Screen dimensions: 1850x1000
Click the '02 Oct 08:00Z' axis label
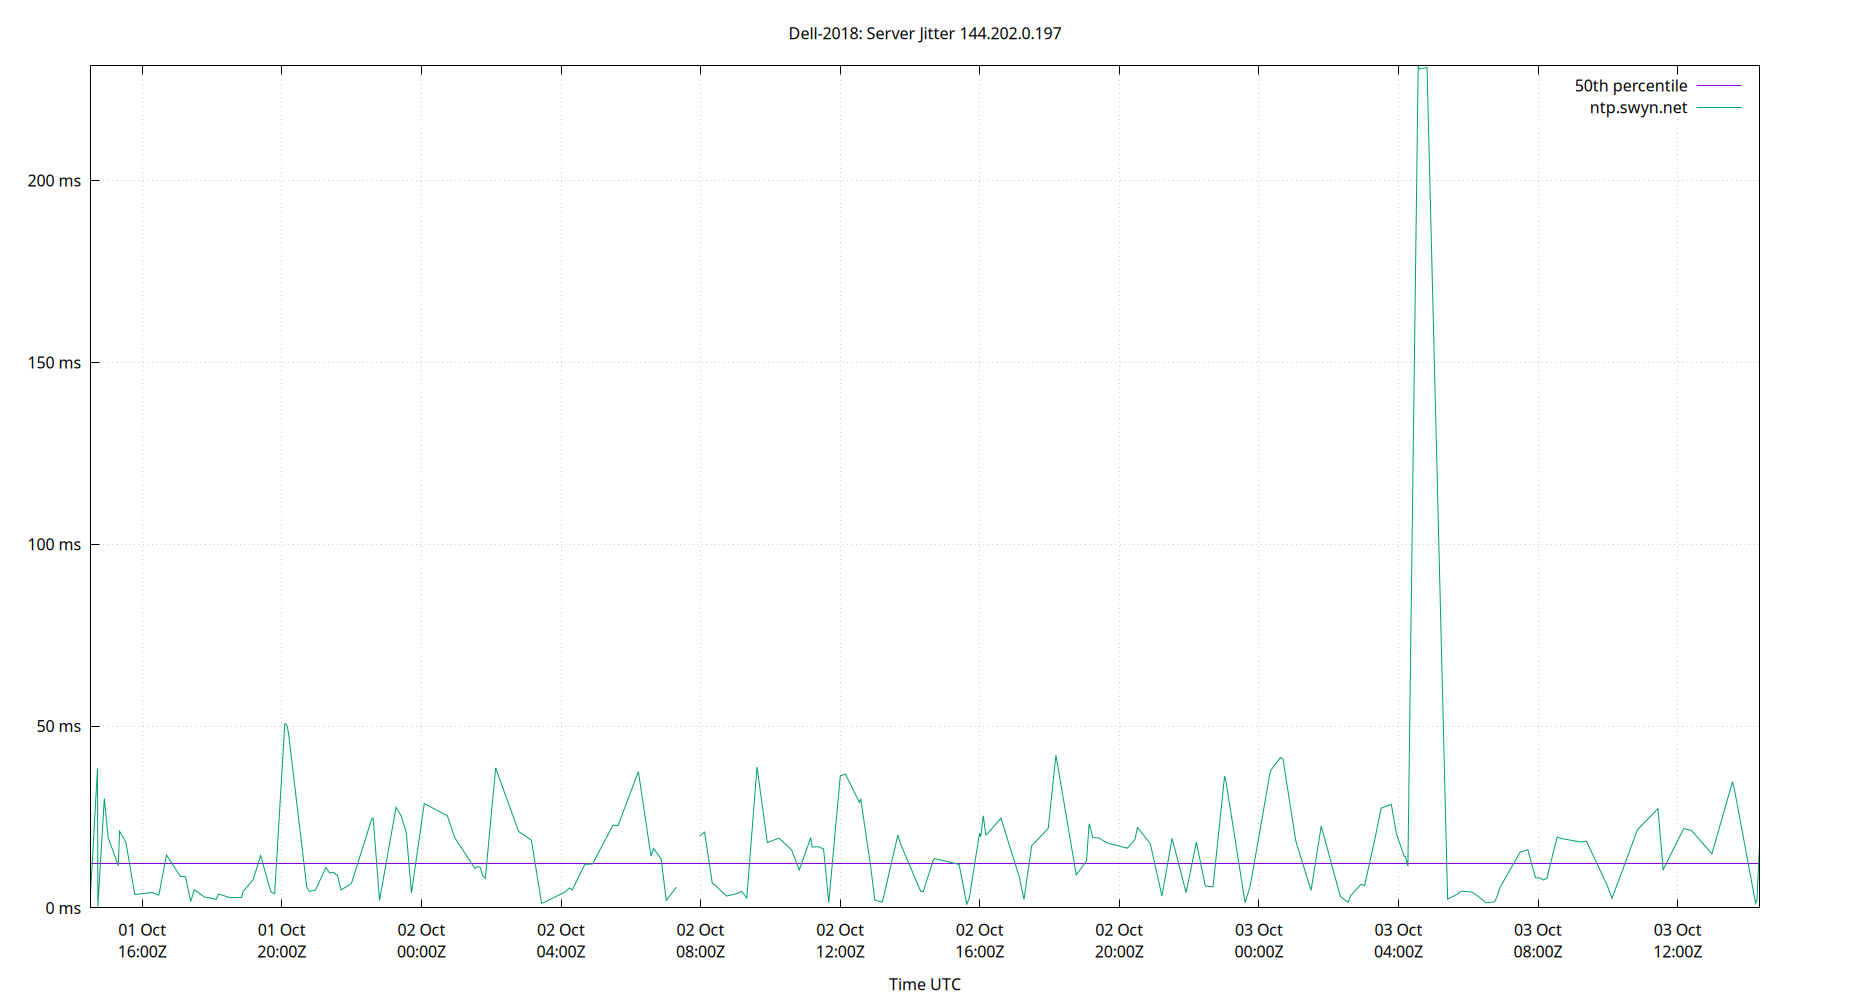point(700,941)
